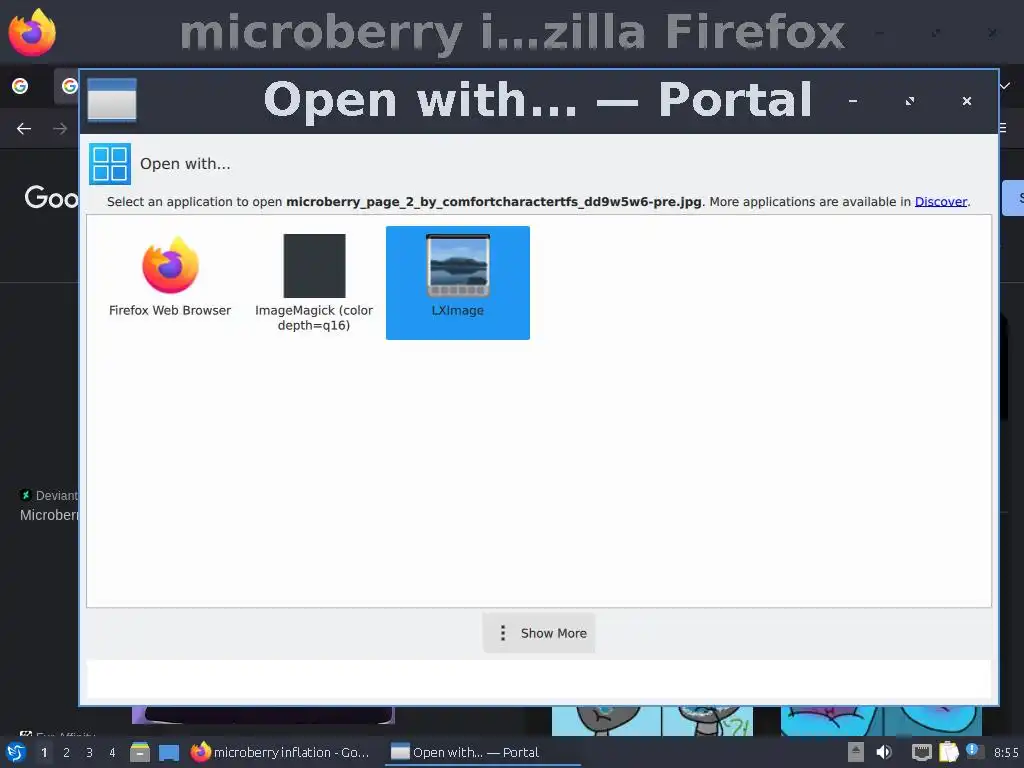Viewport: 1024px width, 768px height.
Task: Select the first Google tab in Firefox
Action: [20, 86]
